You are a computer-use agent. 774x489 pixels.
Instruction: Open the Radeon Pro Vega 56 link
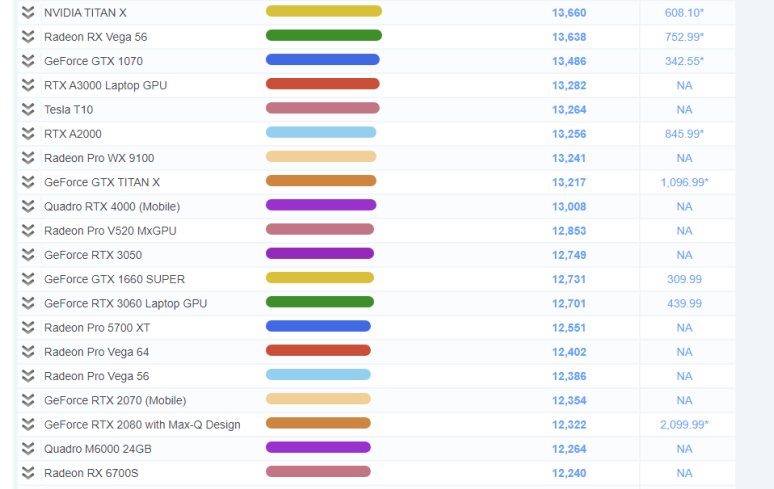(x=97, y=376)
